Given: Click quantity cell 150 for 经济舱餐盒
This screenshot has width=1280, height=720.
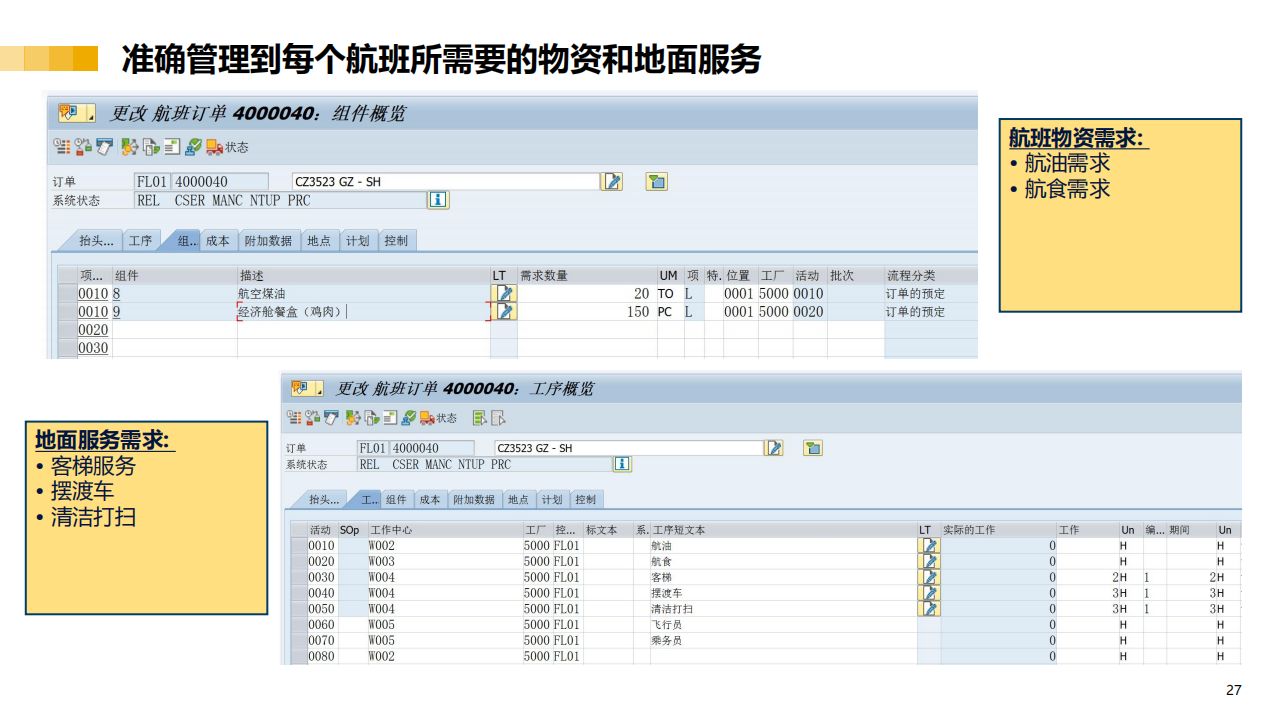Looking at the screenshot, I should coord(587,312).
